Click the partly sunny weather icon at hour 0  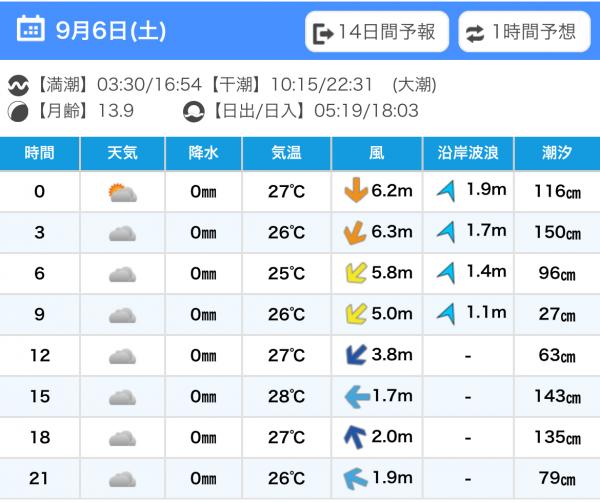coord(122,192)
